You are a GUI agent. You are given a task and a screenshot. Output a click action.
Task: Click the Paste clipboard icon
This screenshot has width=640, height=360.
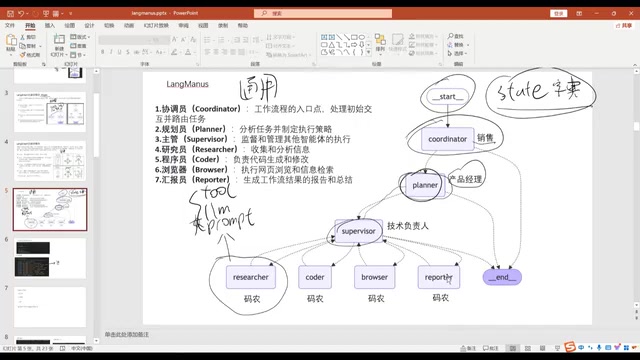click(11, 41)
